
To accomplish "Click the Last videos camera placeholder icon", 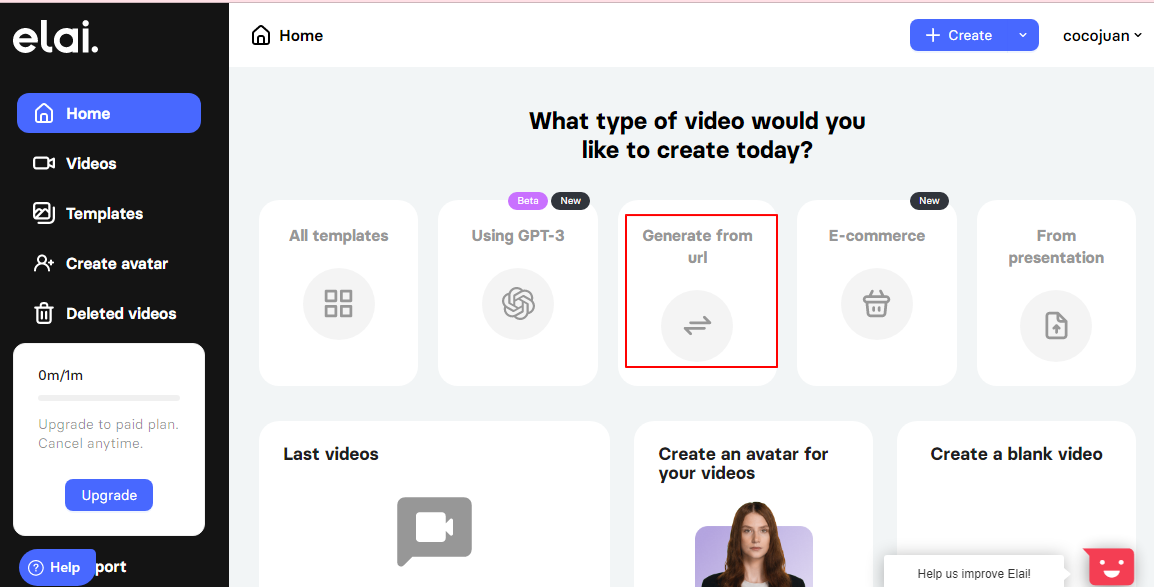I will [x=434, y=531].
